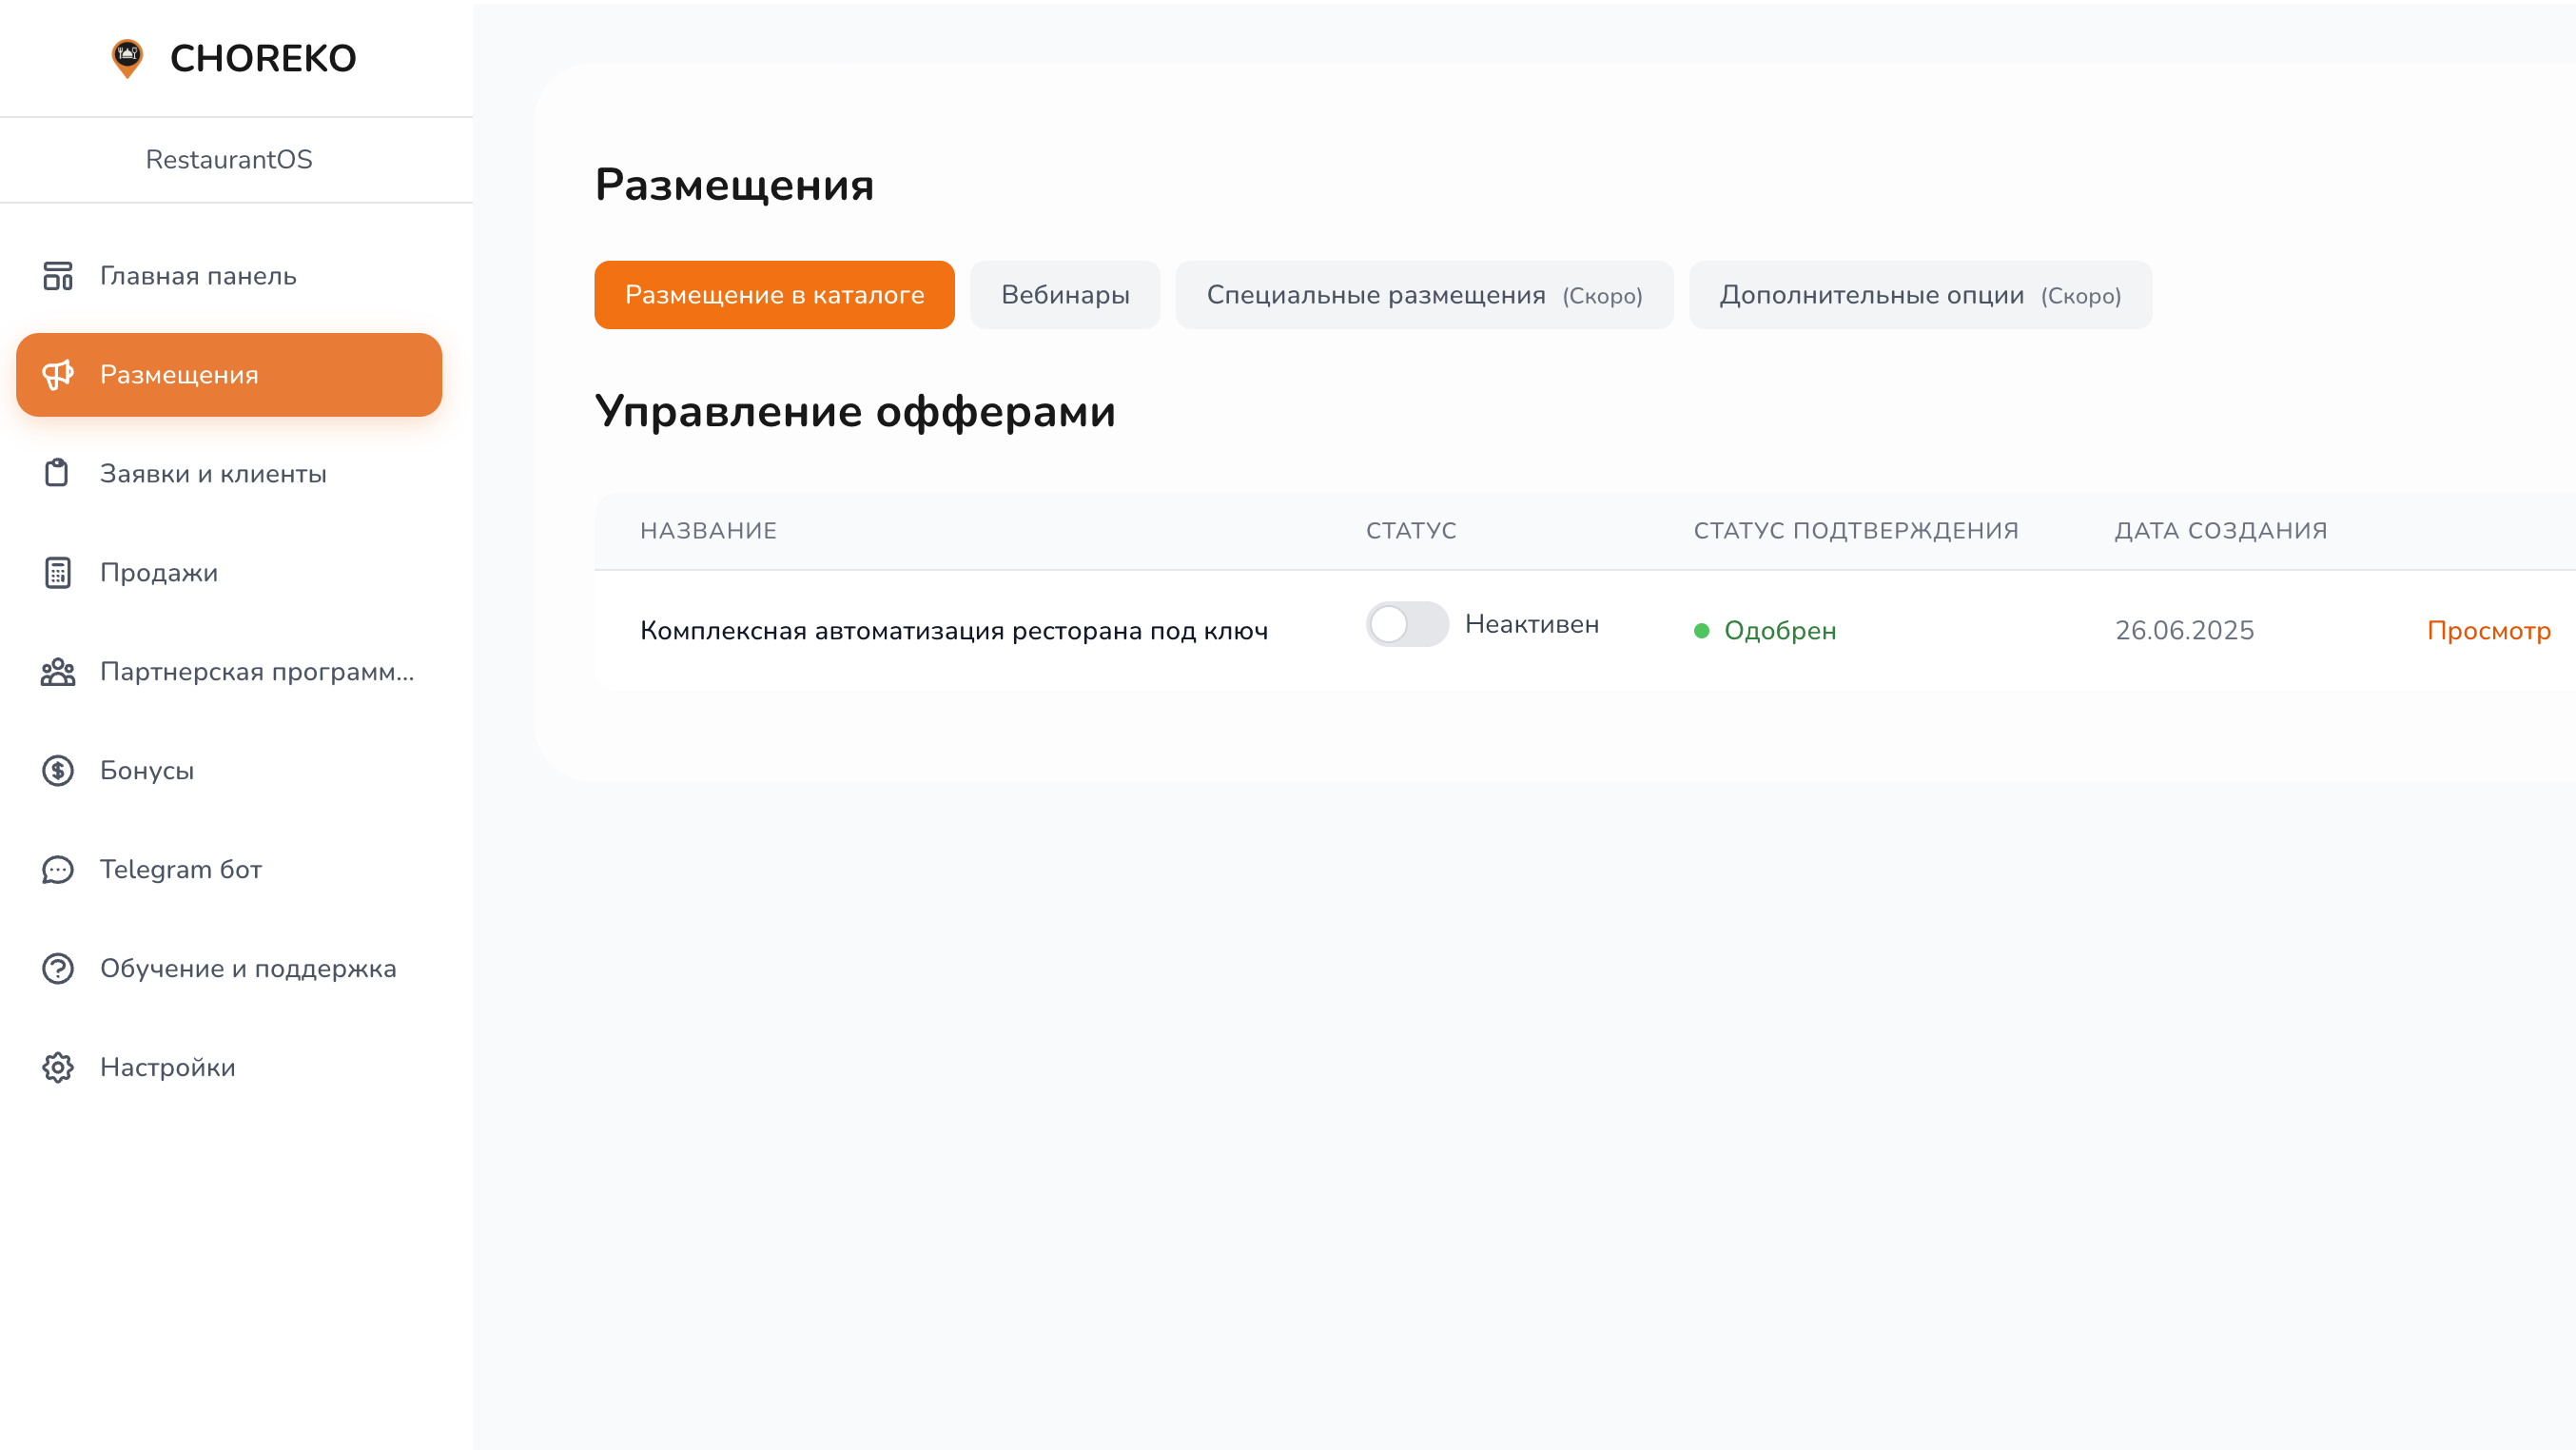
Task: Select the calculator icon next to Продажи
Action: (57, 572)
